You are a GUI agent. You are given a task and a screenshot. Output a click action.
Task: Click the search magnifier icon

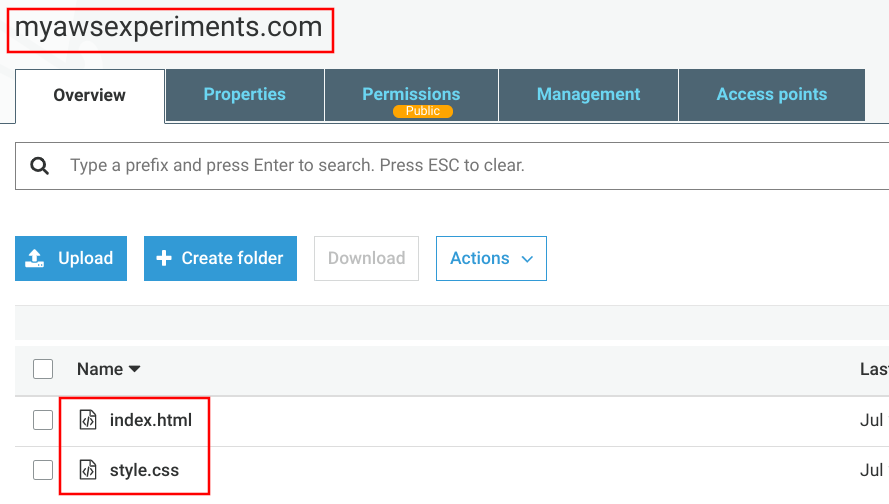(x=39, y=166)
